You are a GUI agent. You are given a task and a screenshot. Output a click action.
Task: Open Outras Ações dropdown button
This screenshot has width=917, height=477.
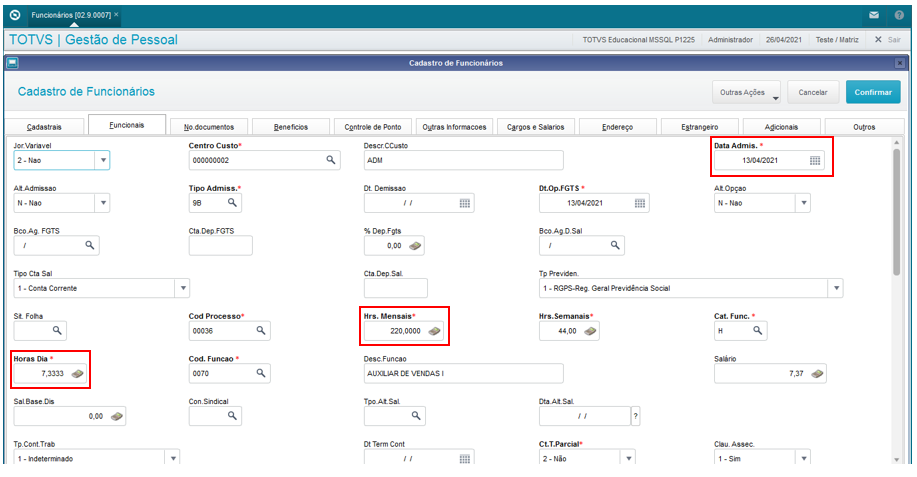click(x=746, y=92)
